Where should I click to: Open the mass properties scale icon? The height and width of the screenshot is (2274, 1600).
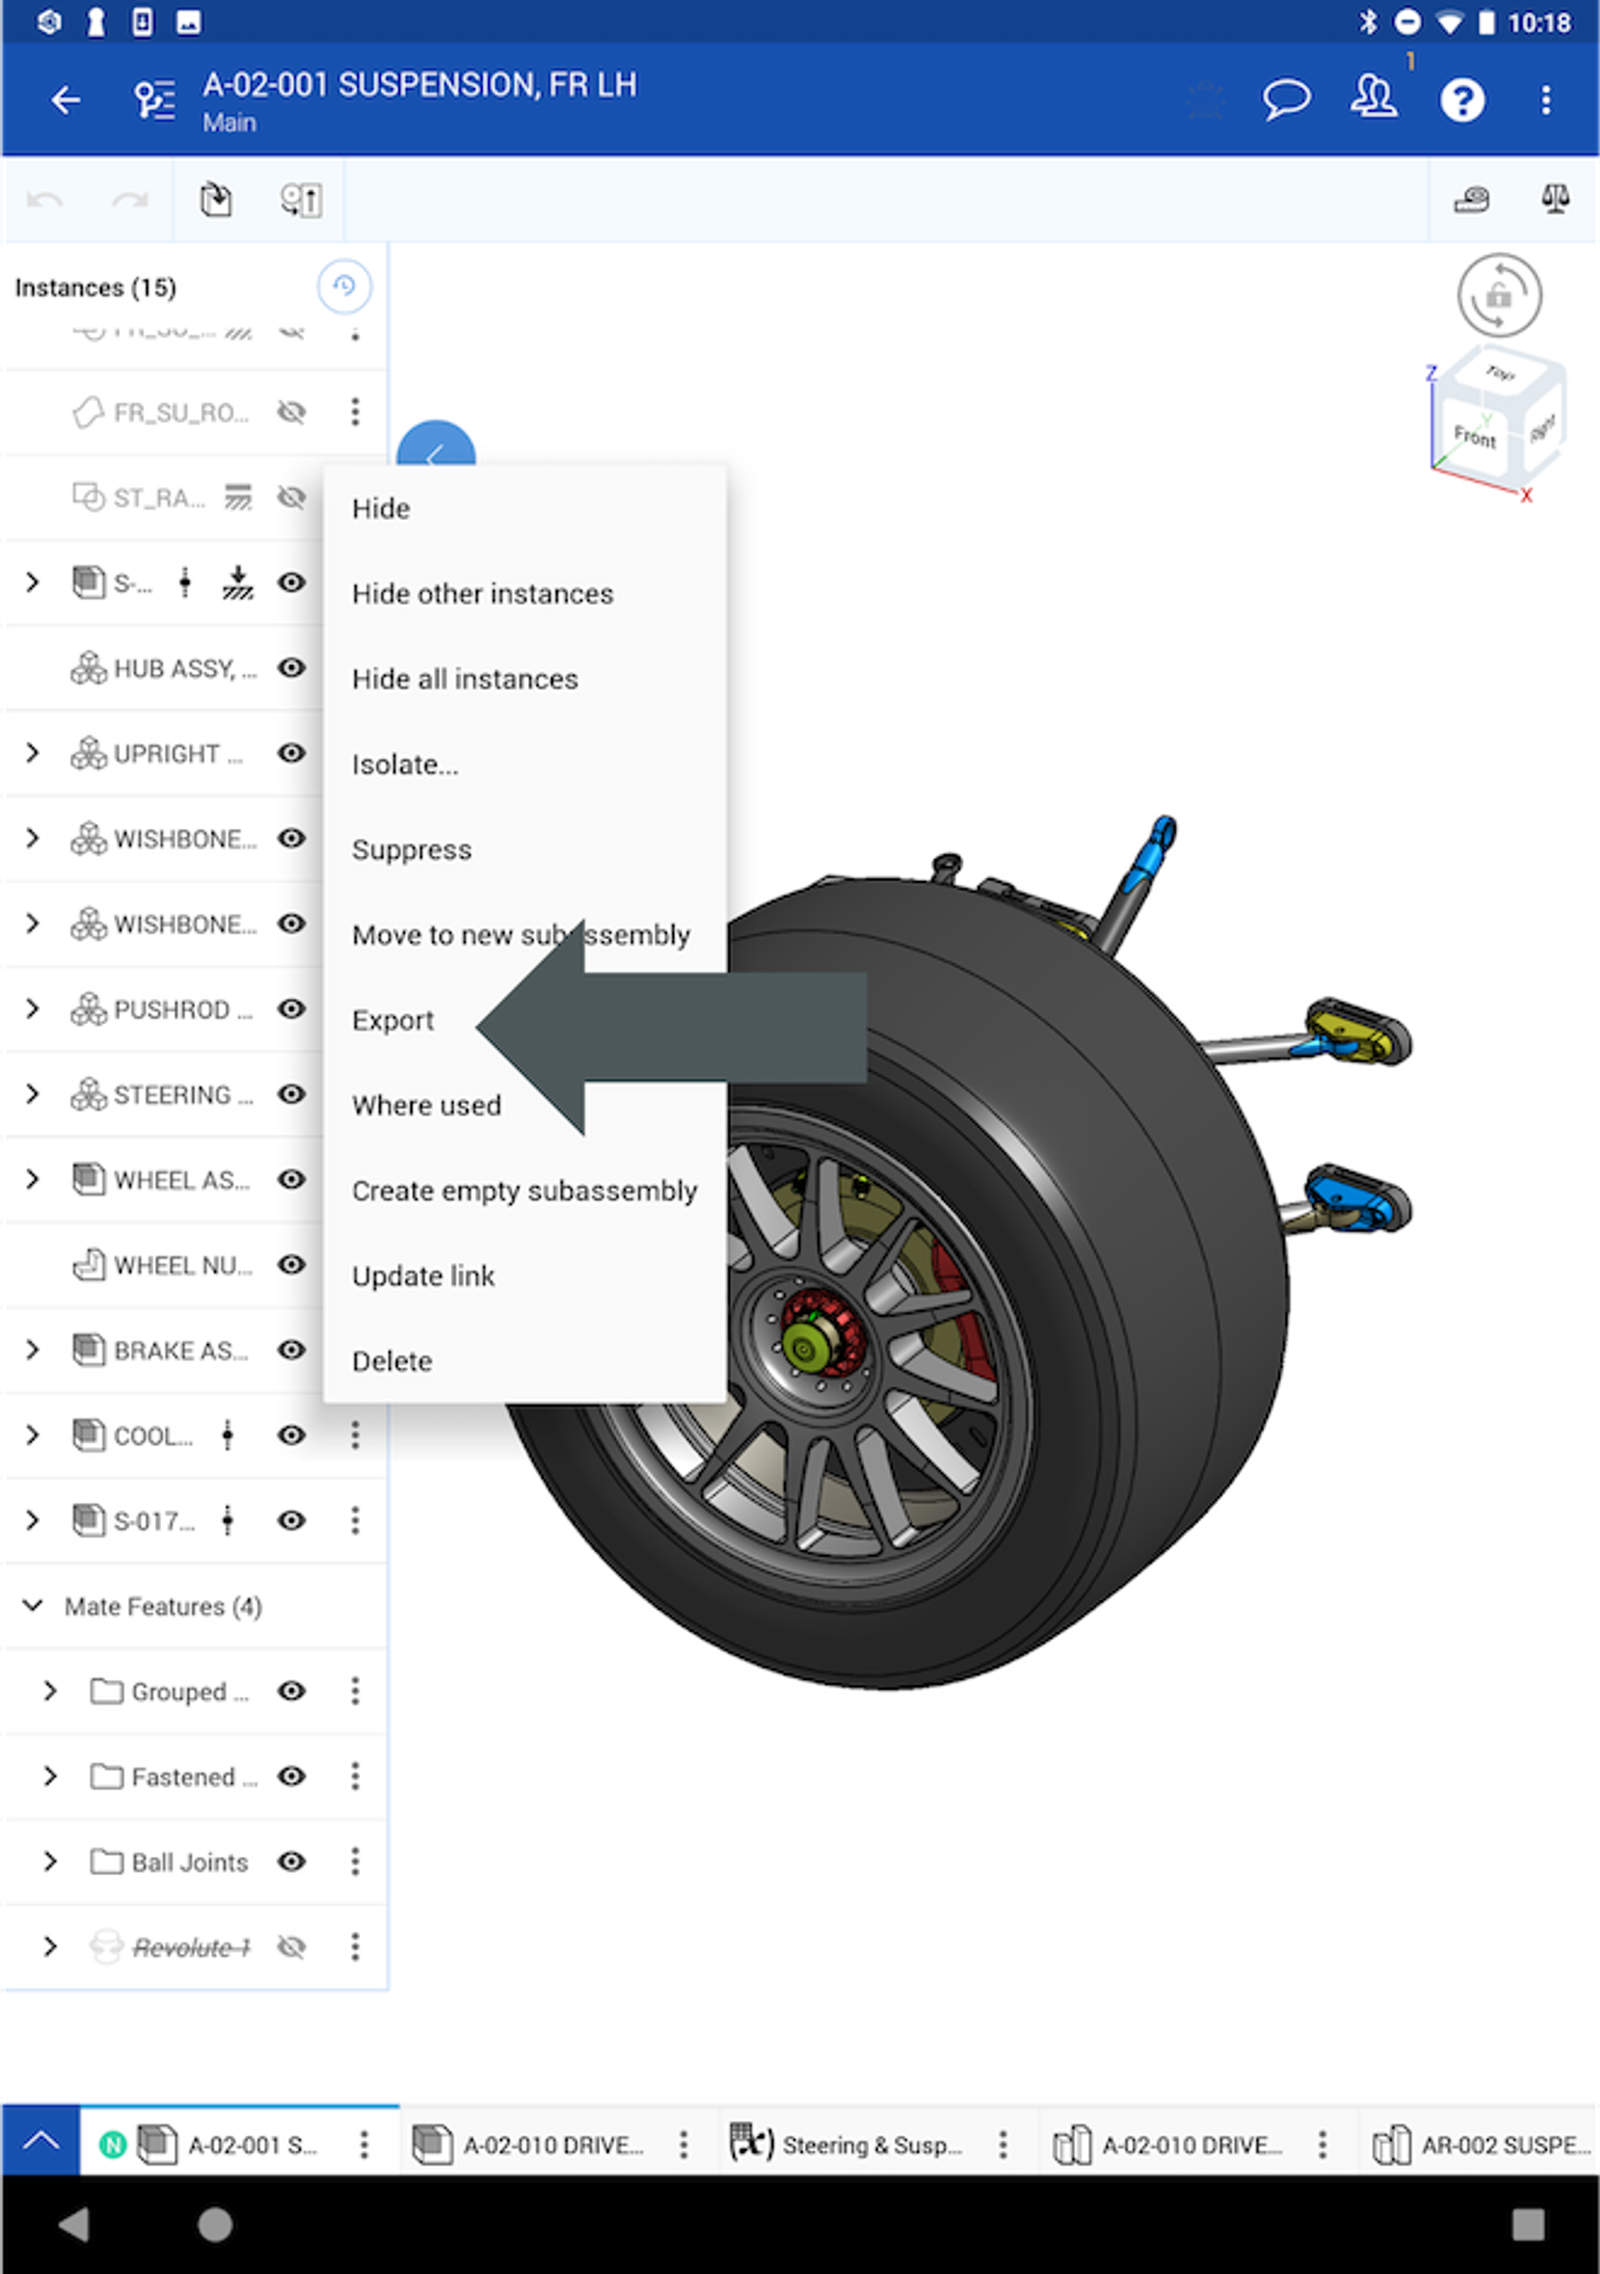(x=1554, y=199)
